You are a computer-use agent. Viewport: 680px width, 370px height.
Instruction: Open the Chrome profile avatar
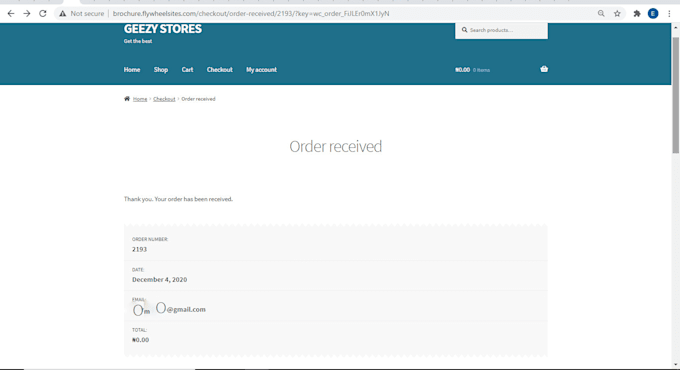(653, 13)
